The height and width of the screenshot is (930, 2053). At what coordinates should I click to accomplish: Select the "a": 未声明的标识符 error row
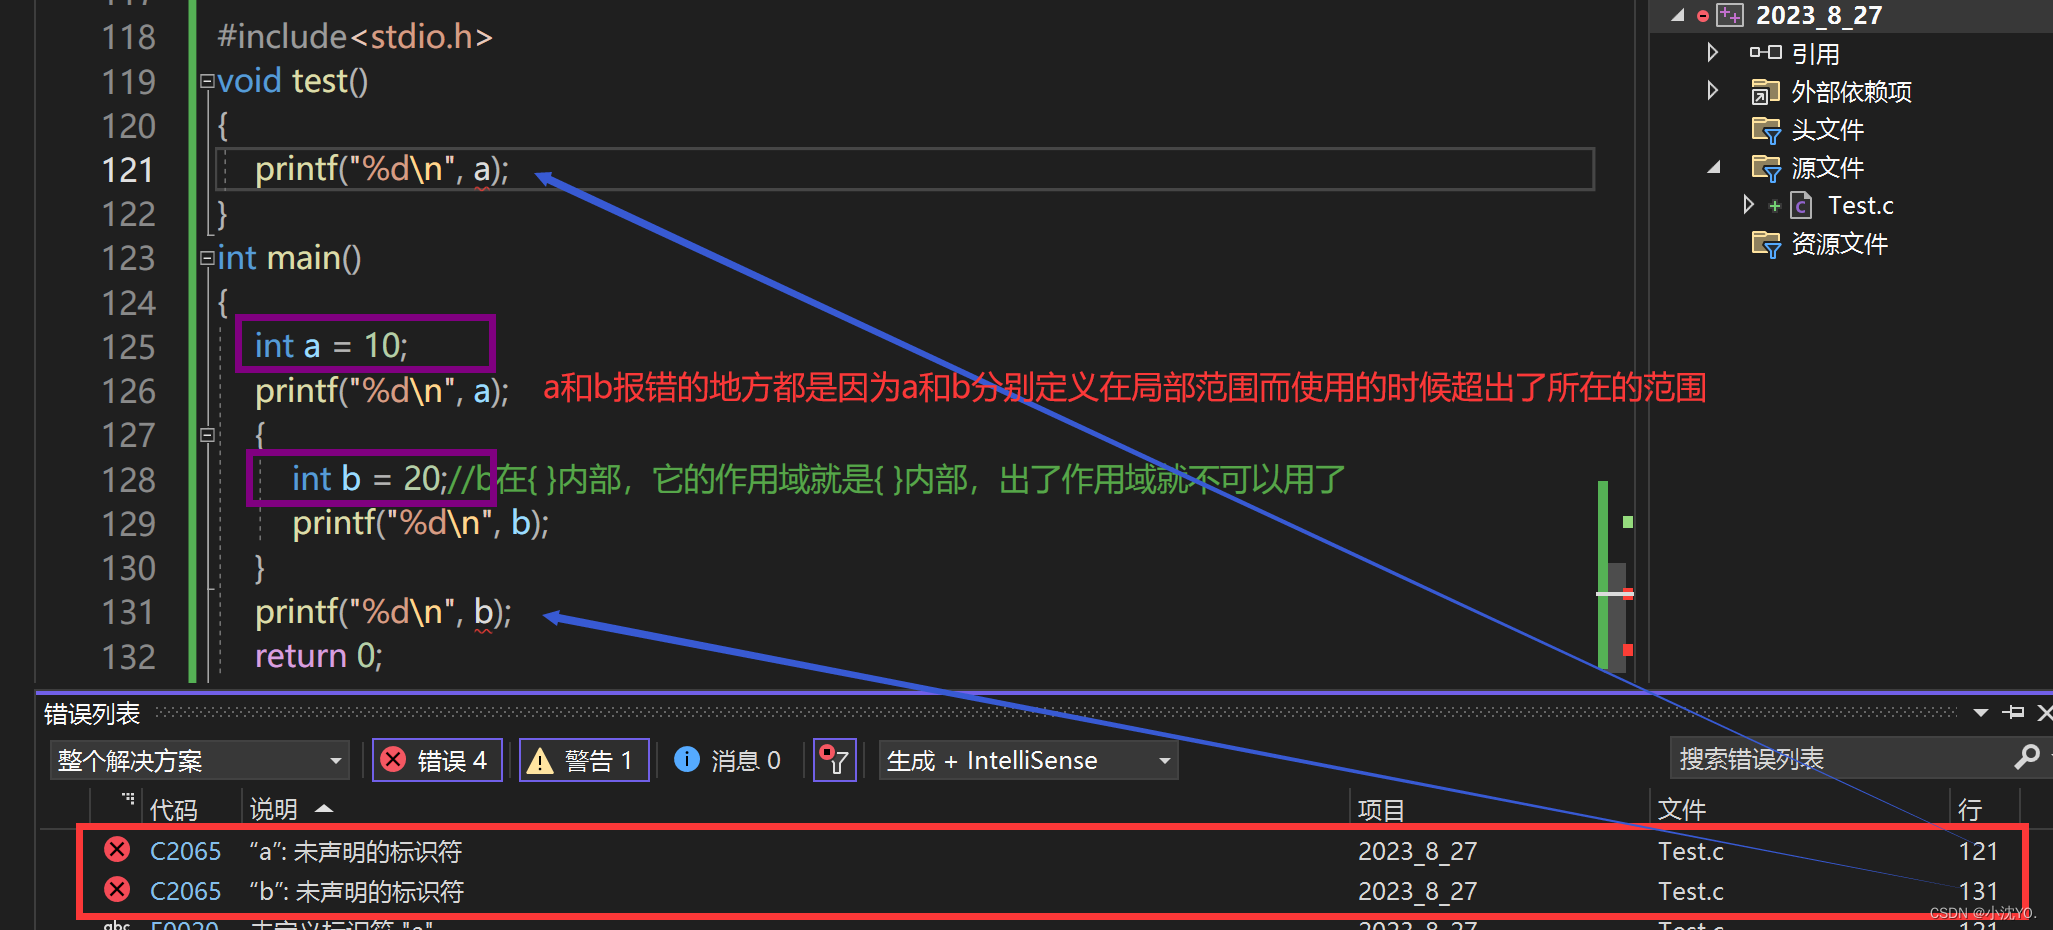click(x=1052, y=851)
